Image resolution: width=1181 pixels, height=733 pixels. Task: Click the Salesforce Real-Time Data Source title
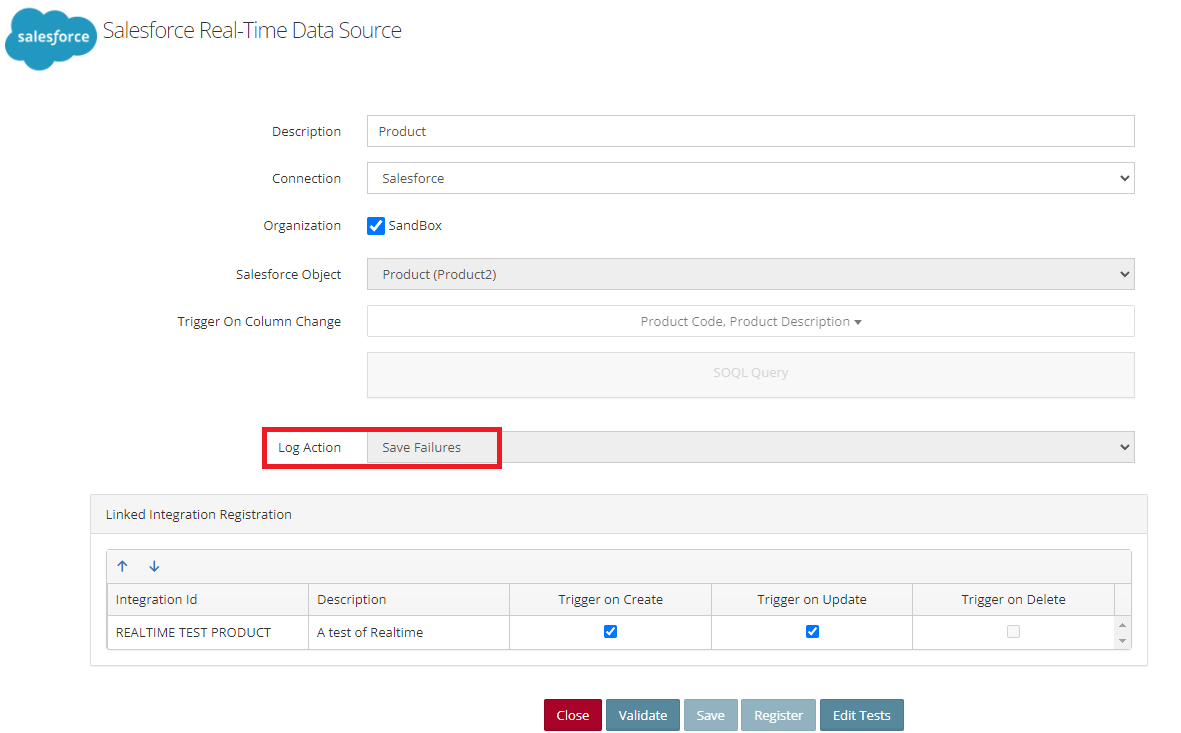(252, 30)
